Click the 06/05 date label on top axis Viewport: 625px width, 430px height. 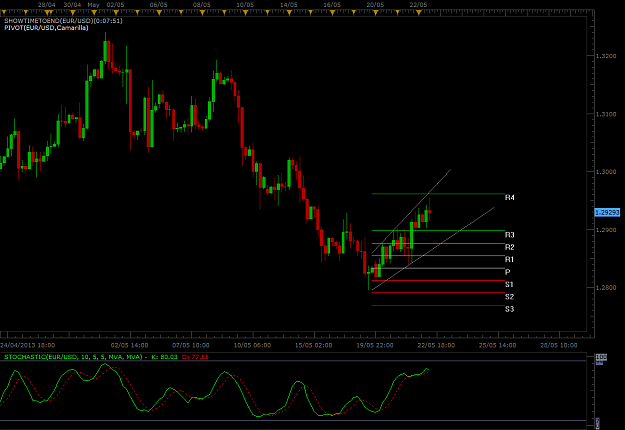159,5
